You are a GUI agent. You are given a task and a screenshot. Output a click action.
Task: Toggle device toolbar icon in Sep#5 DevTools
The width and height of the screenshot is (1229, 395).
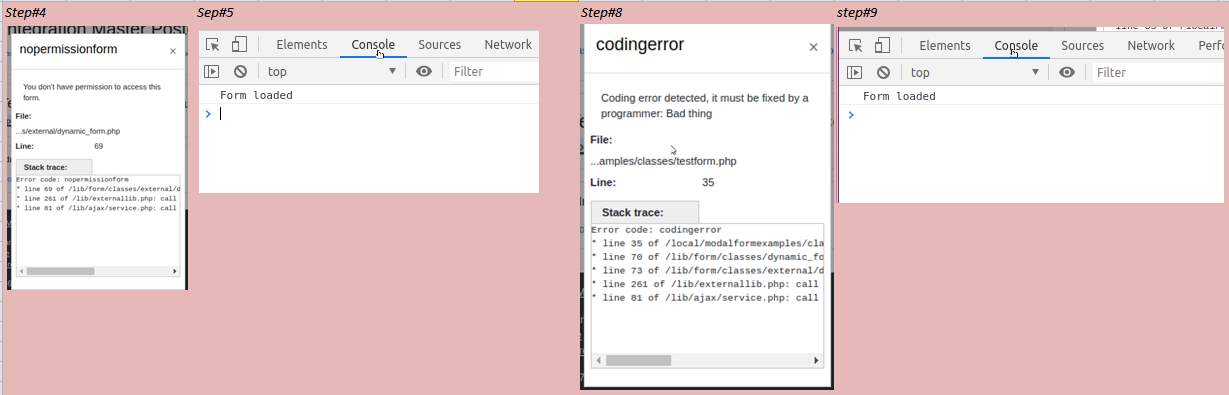[239, 44]
